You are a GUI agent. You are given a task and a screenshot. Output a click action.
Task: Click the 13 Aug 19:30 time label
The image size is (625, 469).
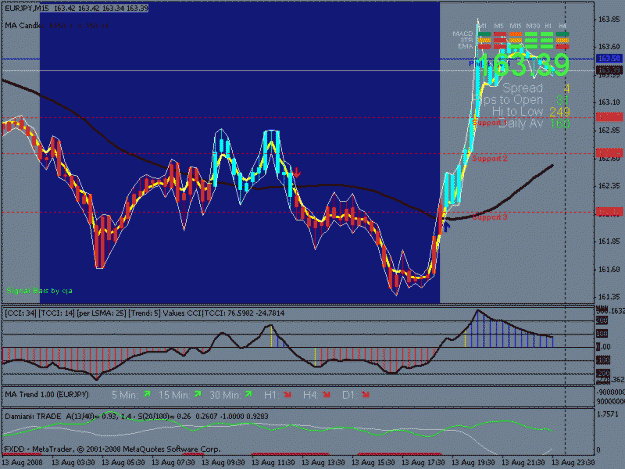[473, 463]
